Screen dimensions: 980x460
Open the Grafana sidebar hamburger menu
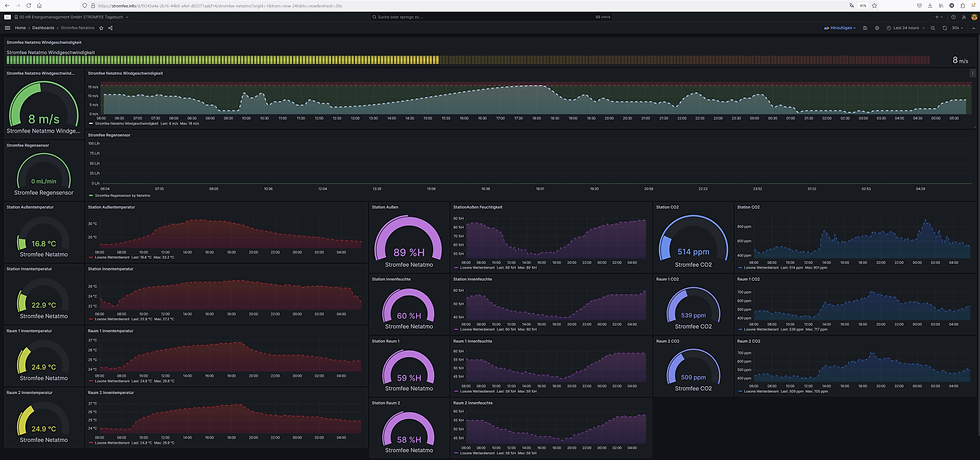(x=8, y=28)
